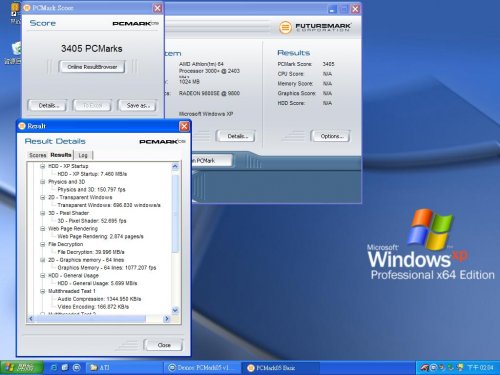This screenshot has width=500, height=375.
Task: Open Internet Explorer from the quick launch
Action: click(x=54, y=368)
